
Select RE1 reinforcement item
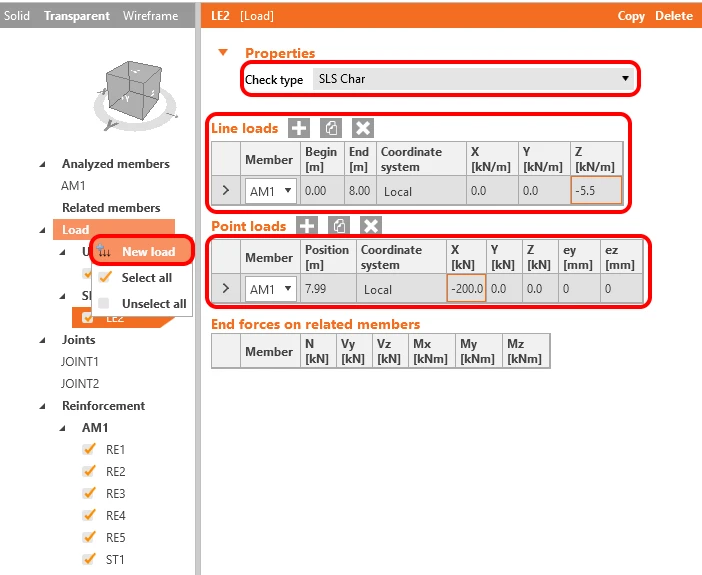click(x=115, y=450)
